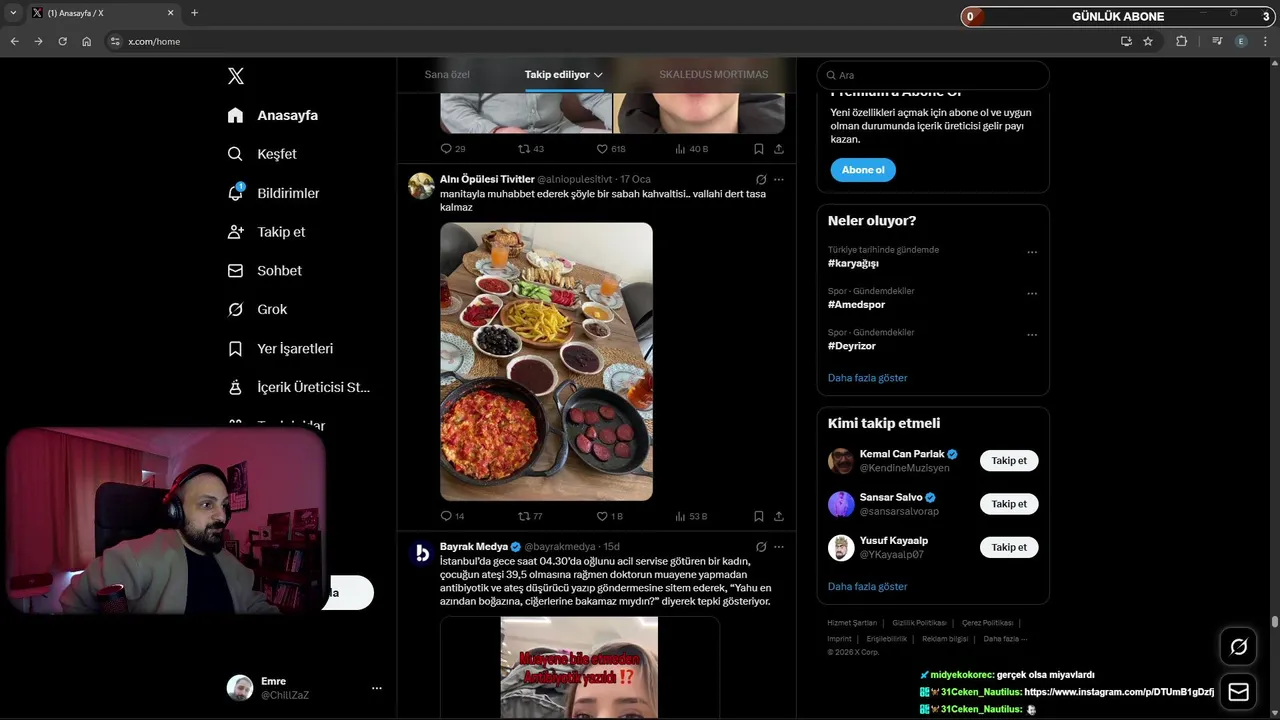Go back in browser
The height and width of the screenshot is (720, 1280).
[x=14, y=41]
